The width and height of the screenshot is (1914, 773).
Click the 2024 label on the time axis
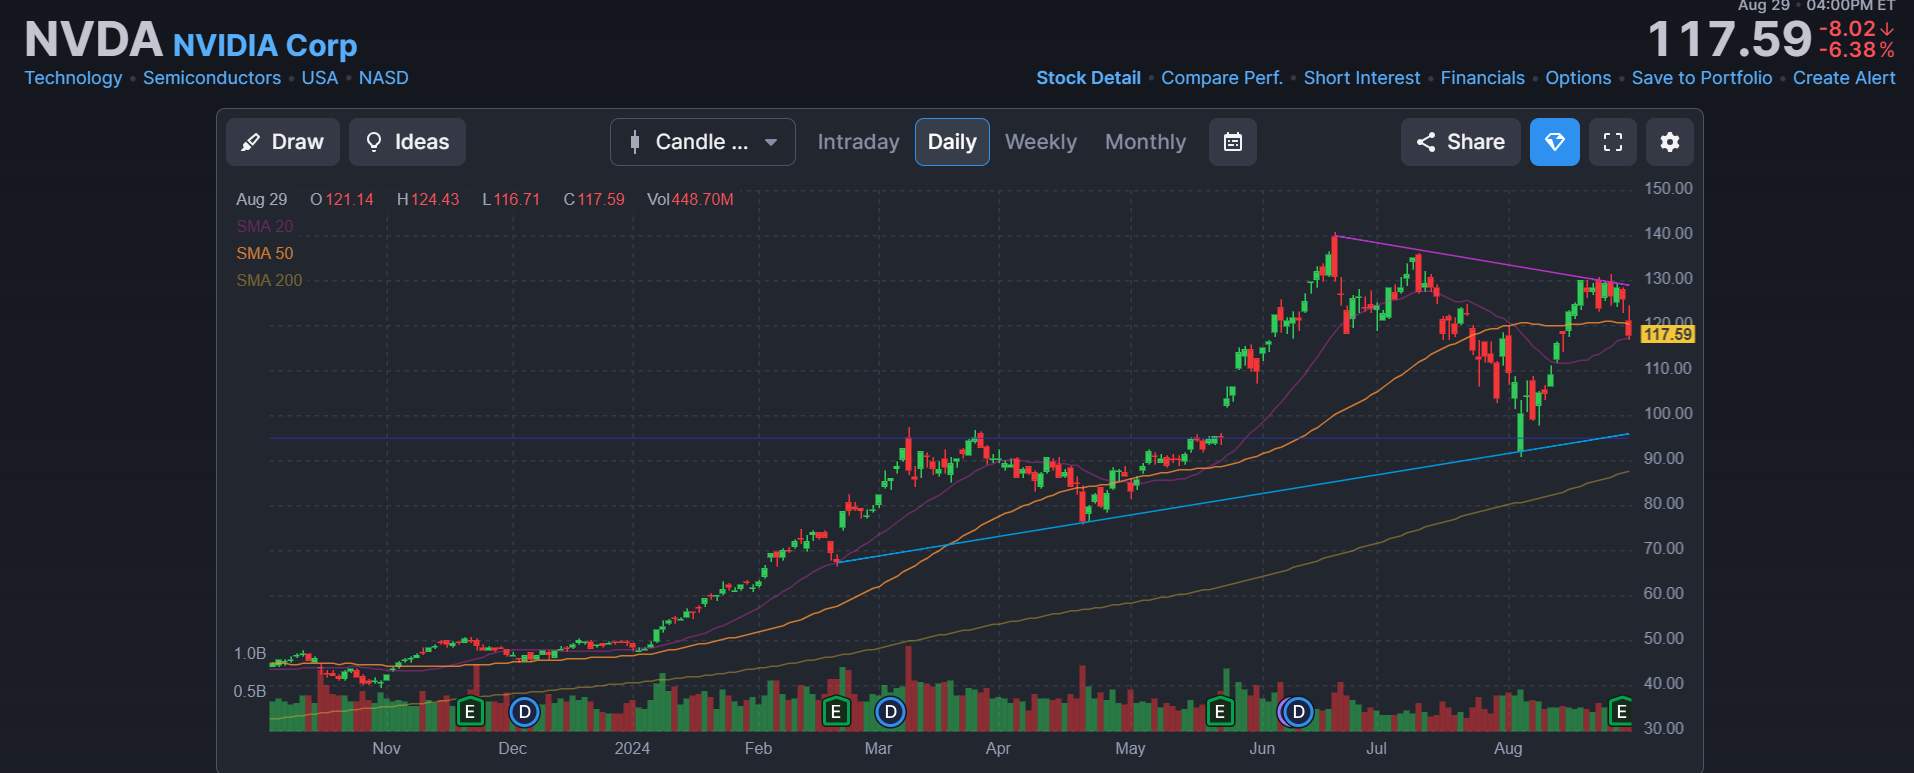[x=632, y=748]
